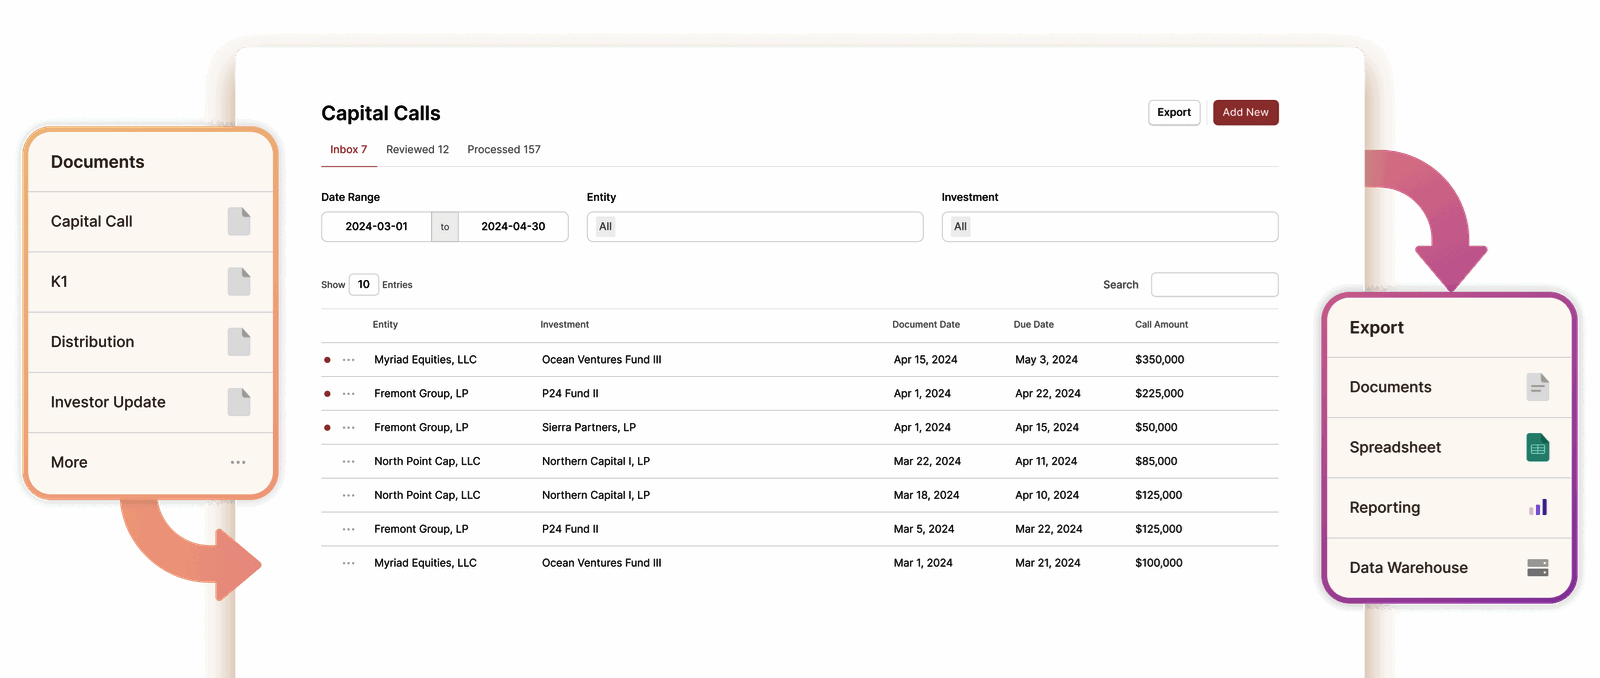1600x678 pixels.
Task: Click unread dot on Myriad Equities Apr 15 row
Action: (327, 360)
